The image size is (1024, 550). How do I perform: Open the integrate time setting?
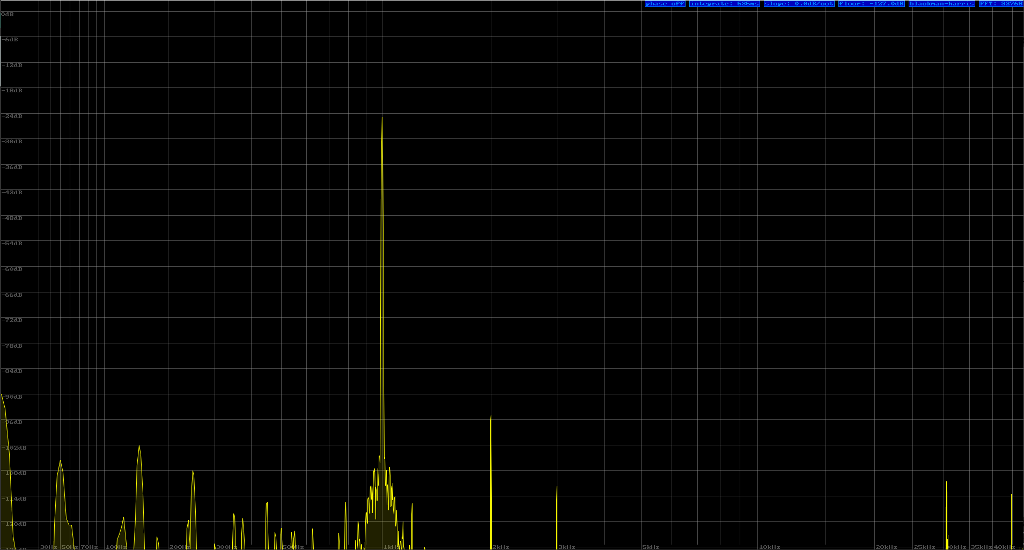[724, 4]
